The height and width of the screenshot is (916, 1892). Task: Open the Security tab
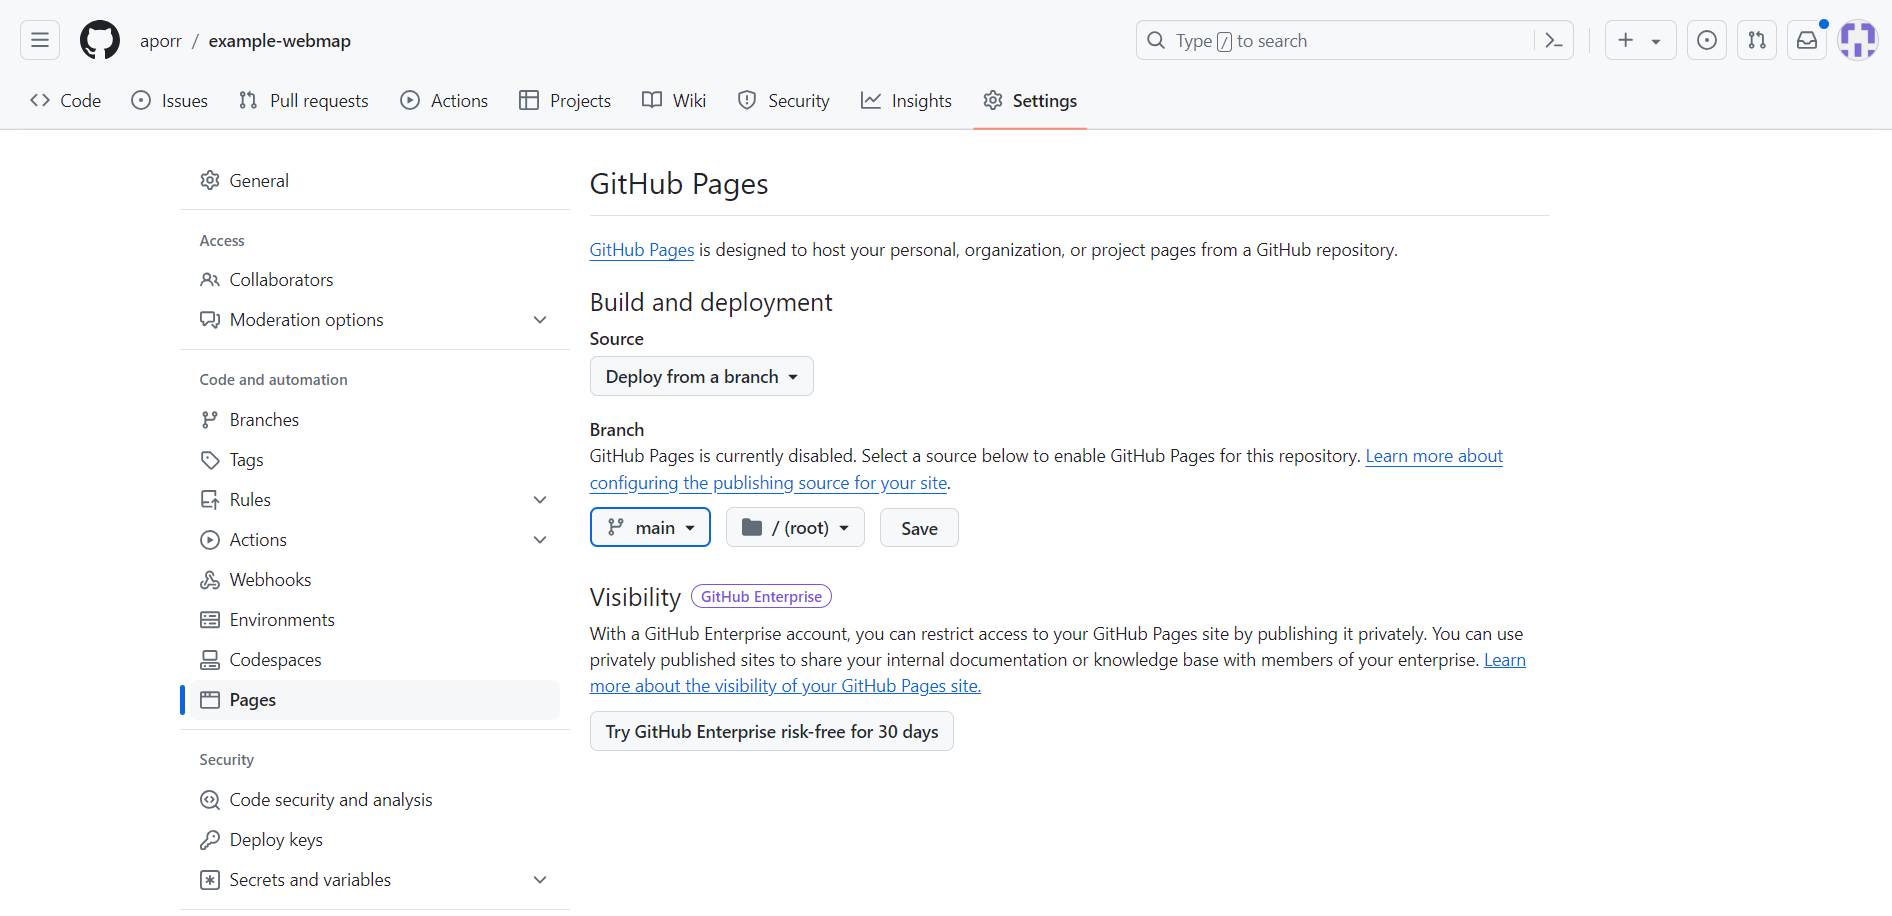784,100
